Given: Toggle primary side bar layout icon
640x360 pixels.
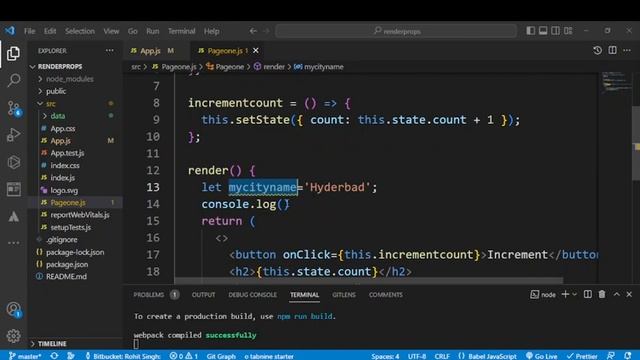Looking at the screenshot, I should tap(531, 31).
